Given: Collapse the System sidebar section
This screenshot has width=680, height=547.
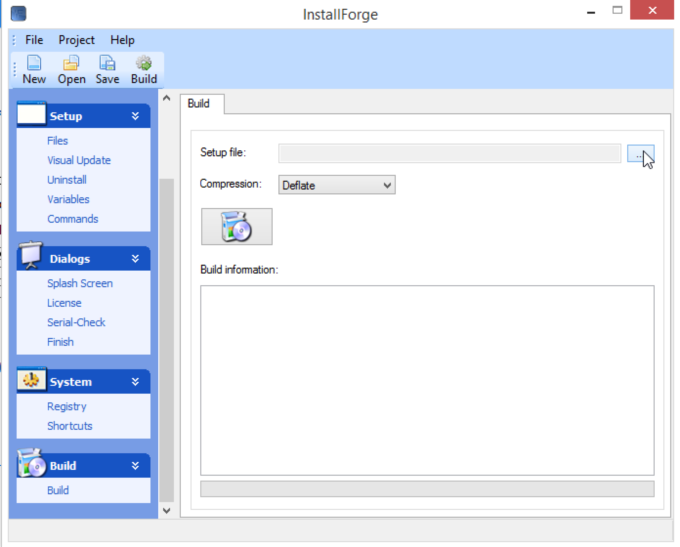Looking at the screenshot, I should pos(135,382).
